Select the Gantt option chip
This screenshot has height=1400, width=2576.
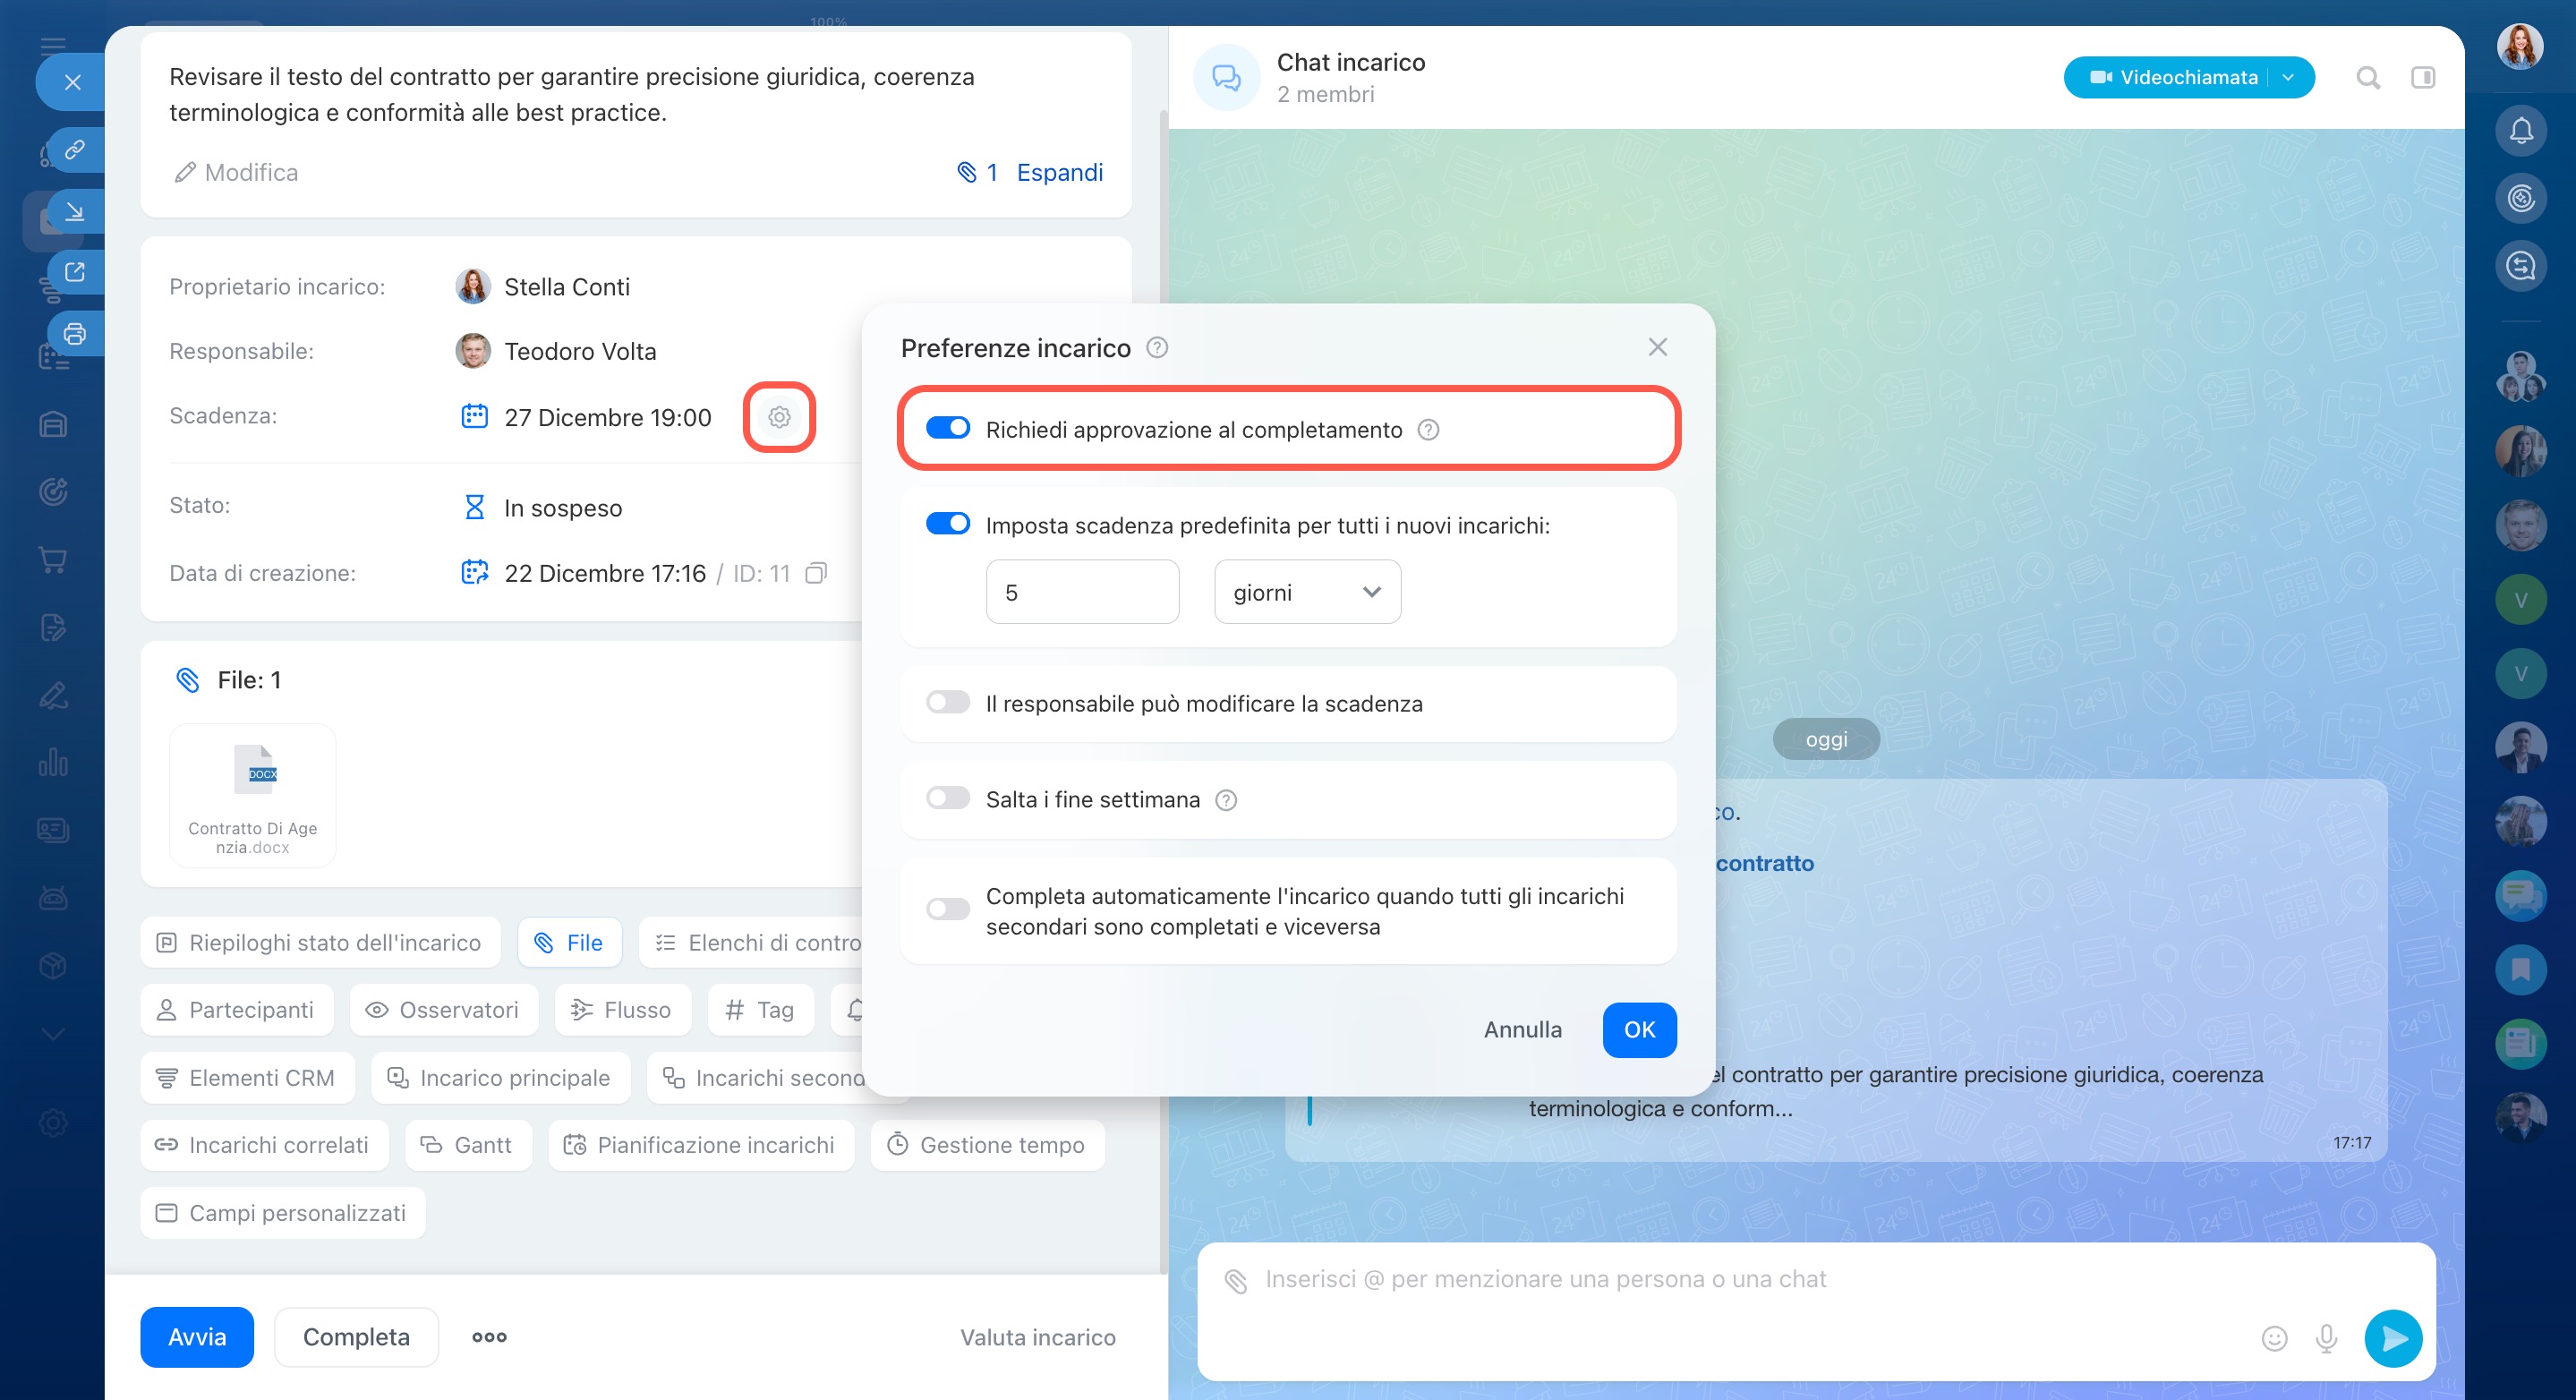pos(468,1145)
